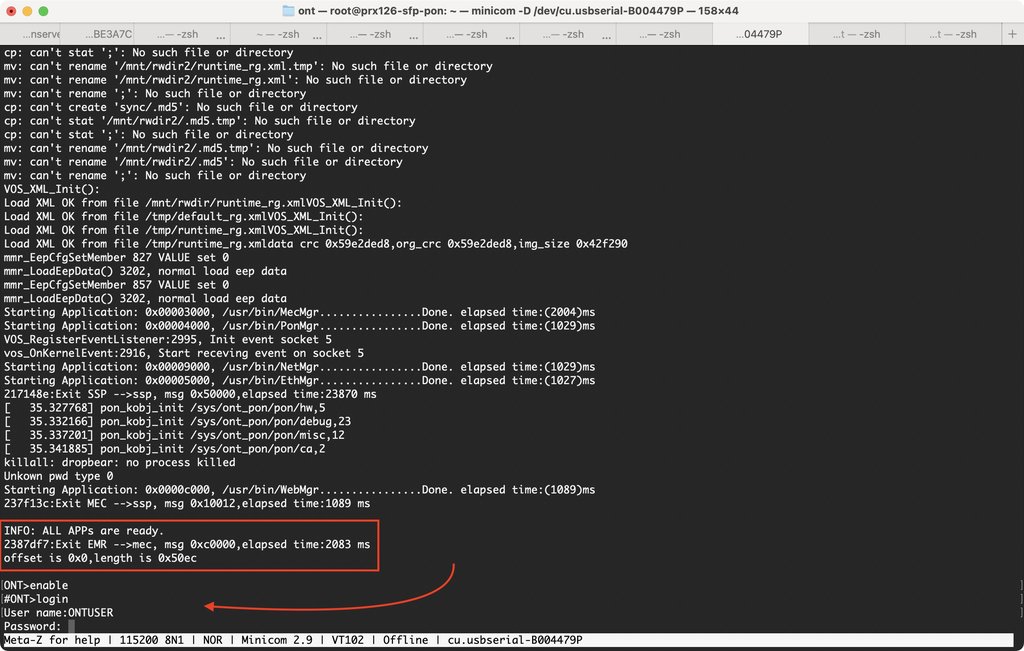Close the terminal window with the red button
This screenshot has height=651, width=1024.
11,11
